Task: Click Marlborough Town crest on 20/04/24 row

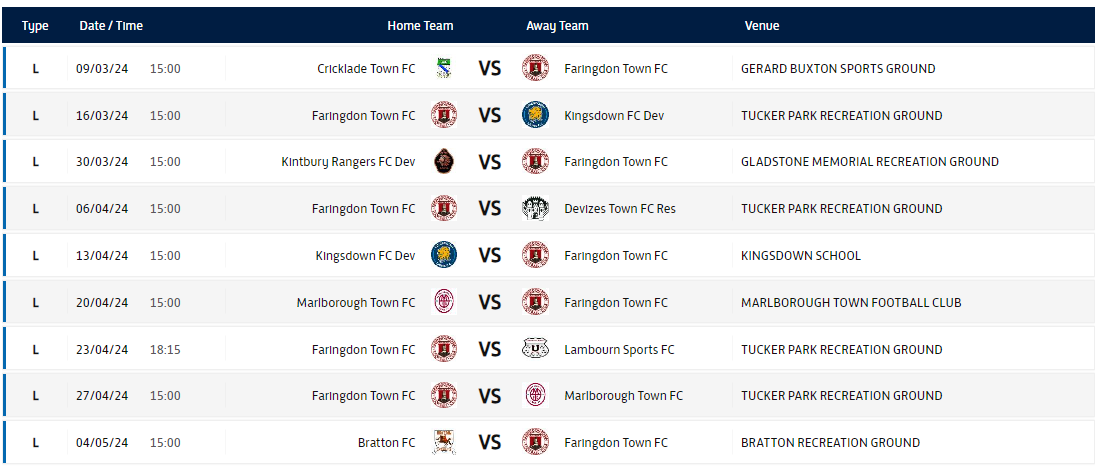Action: (x=444, y=302)
